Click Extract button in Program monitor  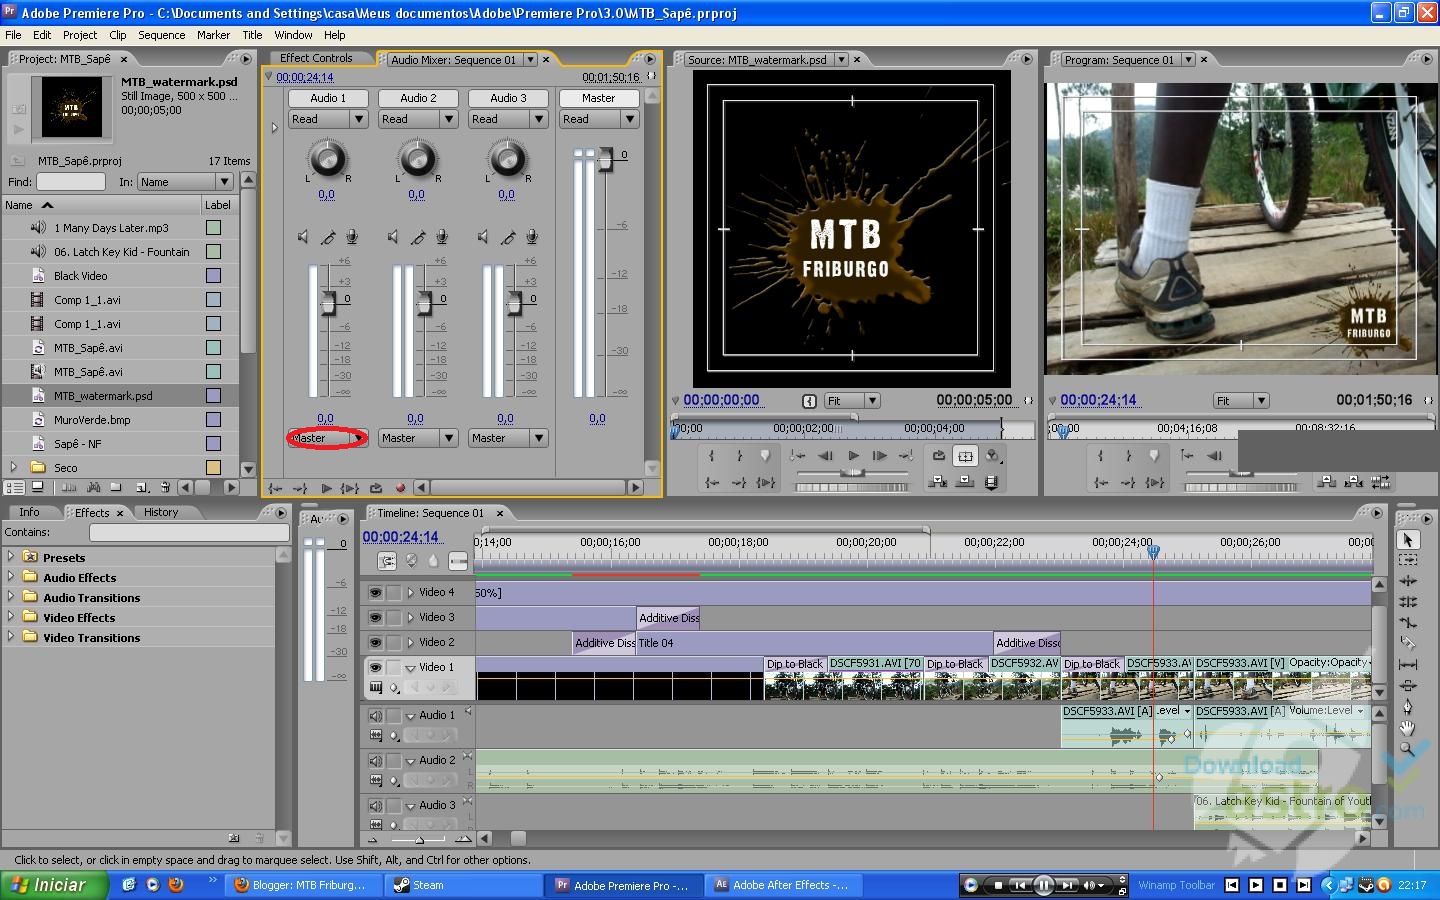[1353, 481]
